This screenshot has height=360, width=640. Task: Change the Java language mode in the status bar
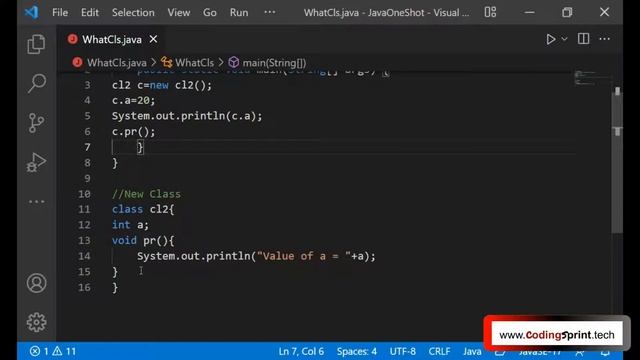pyautogui.click(x=472, y=351)
